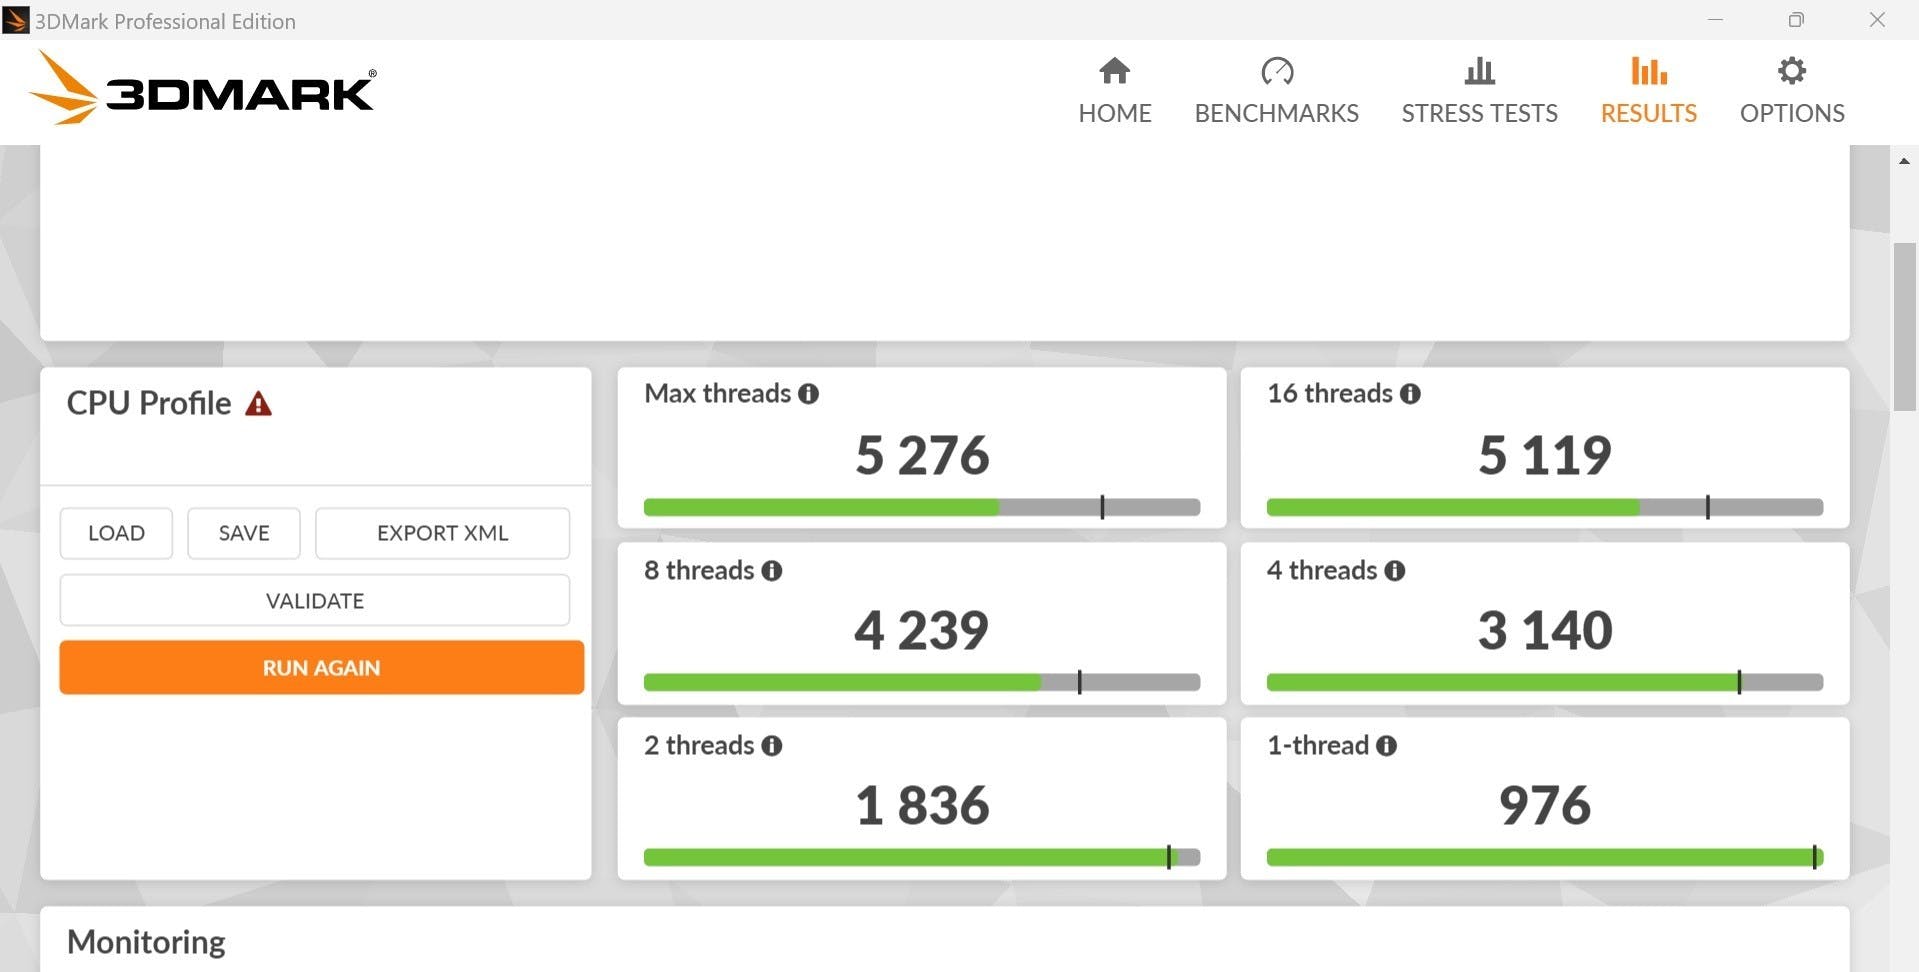This screenshot has width=1919, height=972.
Task: Click the 1-thread score 976
Action: tap(1545, 805)
